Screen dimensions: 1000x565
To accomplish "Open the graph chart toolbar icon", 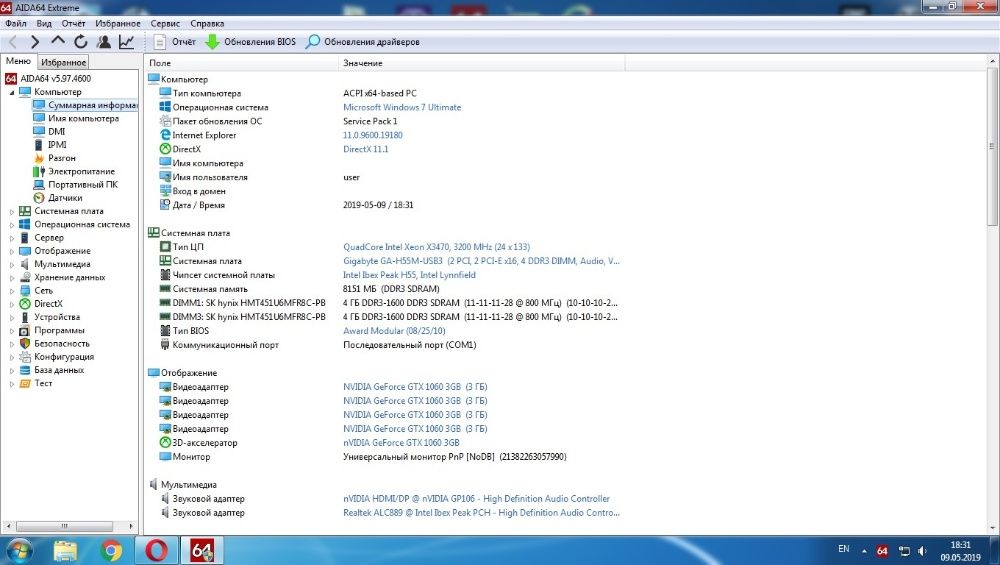I will point(126,42).
